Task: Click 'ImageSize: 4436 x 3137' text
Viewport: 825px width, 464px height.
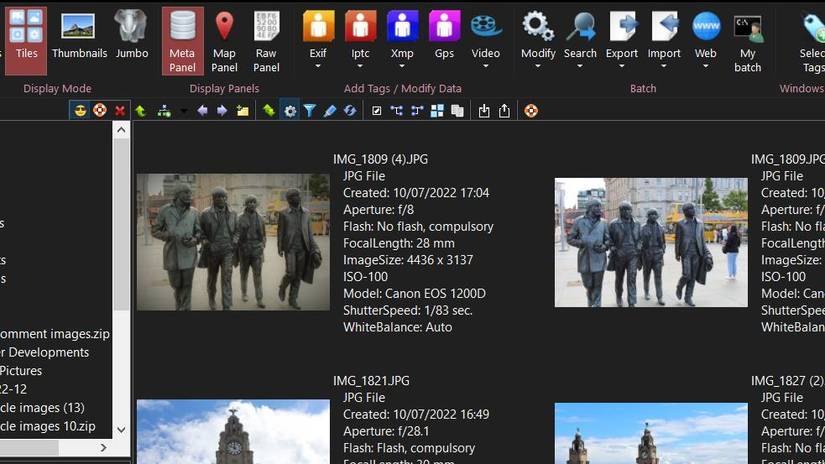Action: click(408, 260)
